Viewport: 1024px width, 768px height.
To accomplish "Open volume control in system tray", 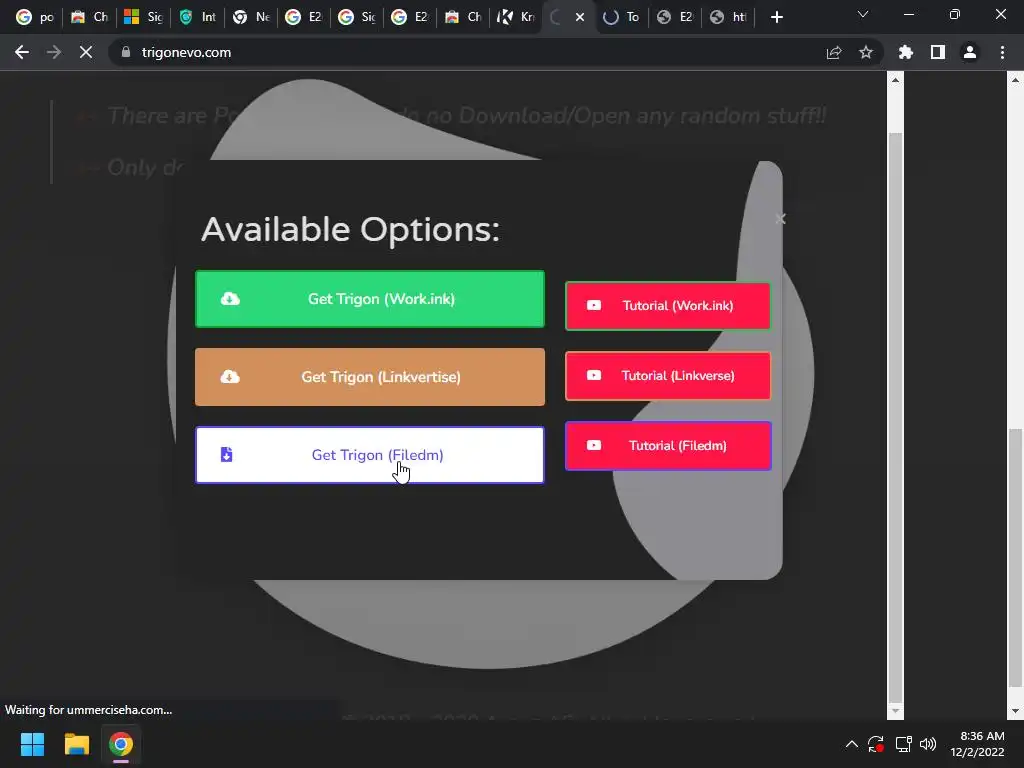I will point(928,744).
